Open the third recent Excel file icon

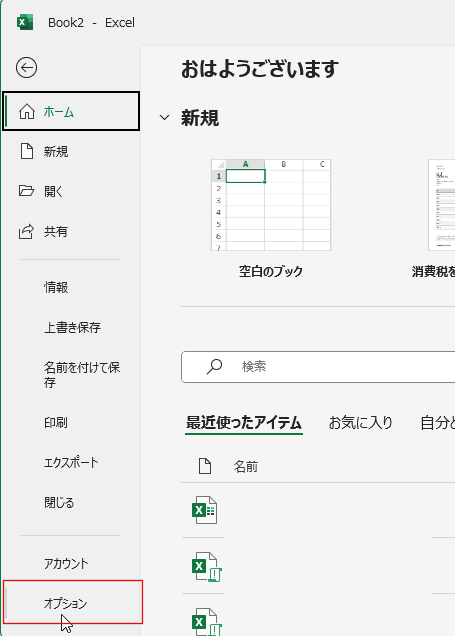pos(206,622)
